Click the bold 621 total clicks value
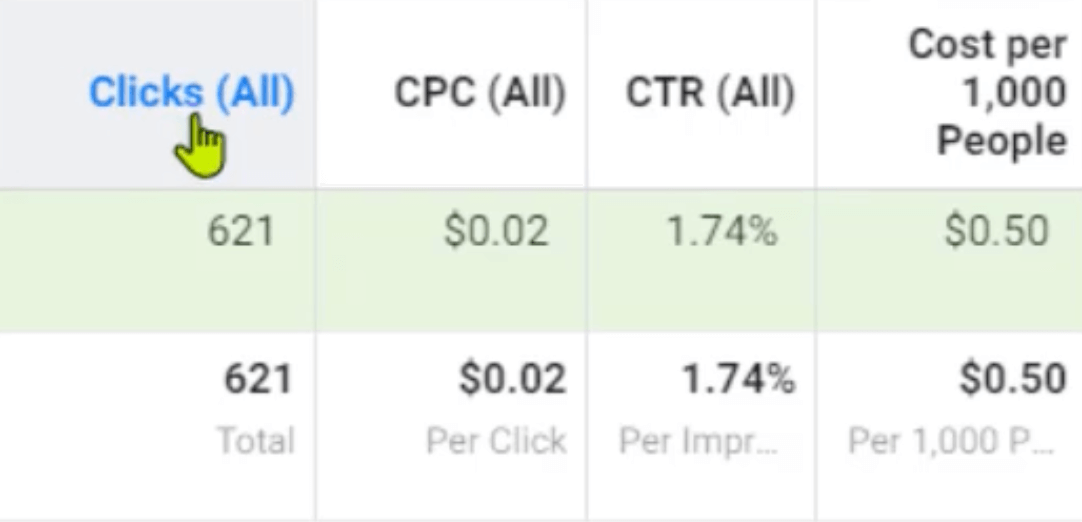The height and width of the screenshot is (522, 1082). (x=258, y=380)
